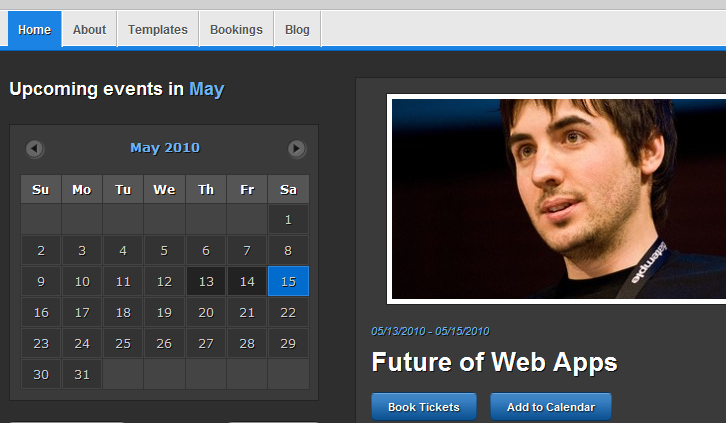Click the Th weekday header
726x423 pixels.
206,189
